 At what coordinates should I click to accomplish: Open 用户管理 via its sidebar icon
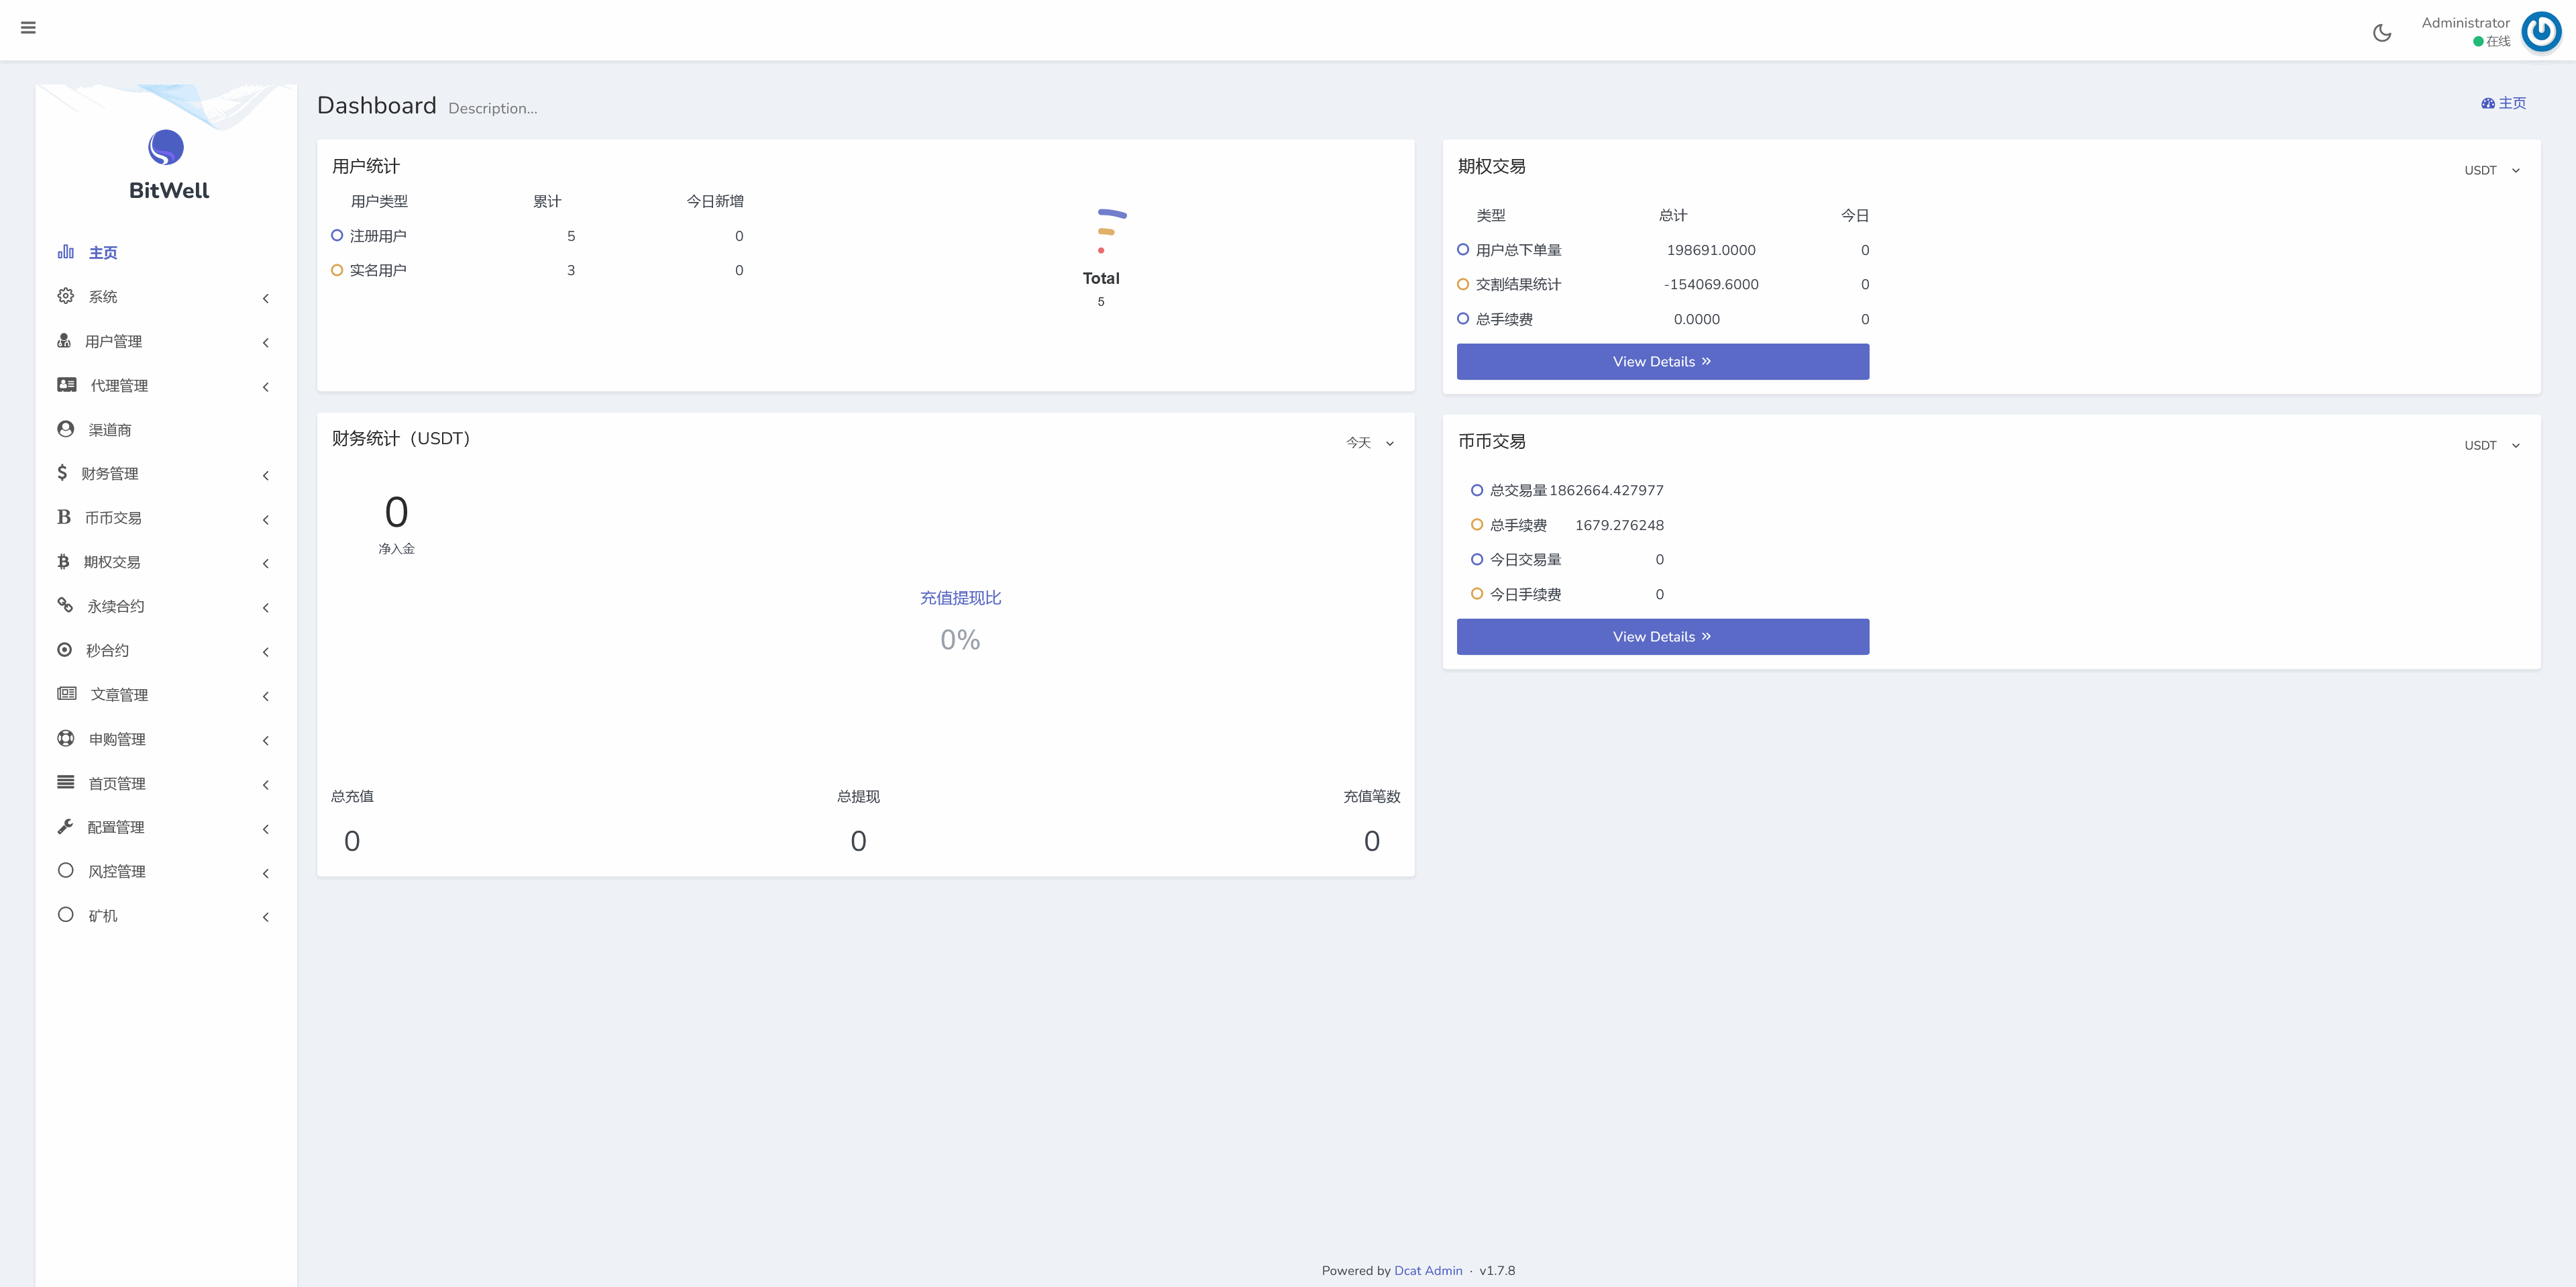[x=65, y=340]
